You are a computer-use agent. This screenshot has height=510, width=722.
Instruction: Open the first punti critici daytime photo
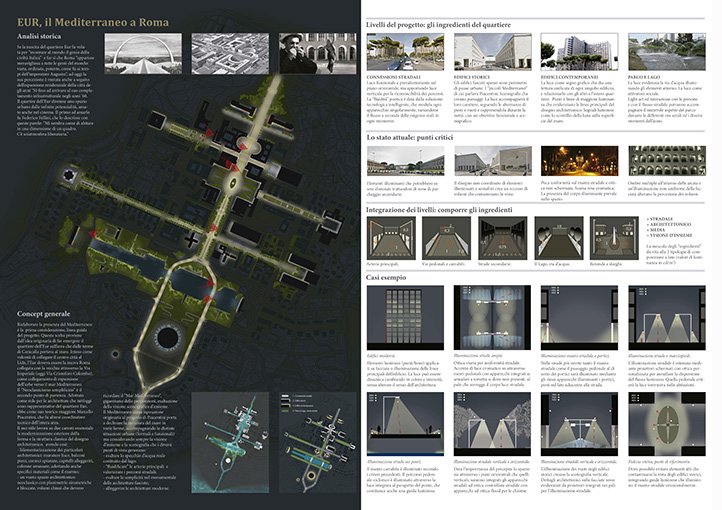click(405, 161)
